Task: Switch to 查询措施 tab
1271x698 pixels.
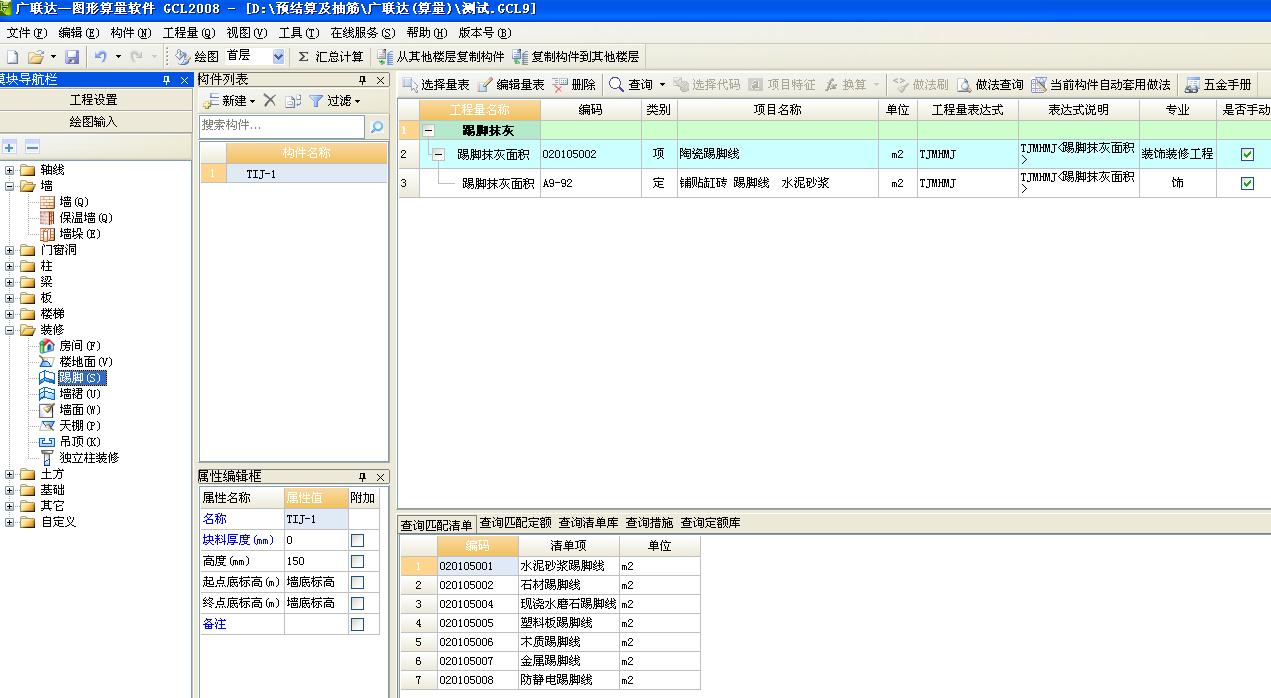Action: tap(649, 523)
